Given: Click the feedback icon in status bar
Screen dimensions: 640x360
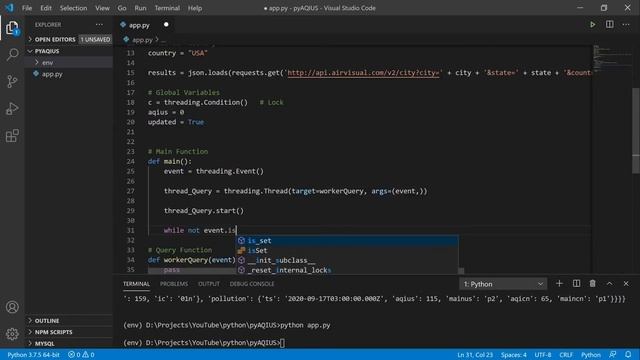Looking at the screenshot, I should pyautogui.click(x=613, y=354).
